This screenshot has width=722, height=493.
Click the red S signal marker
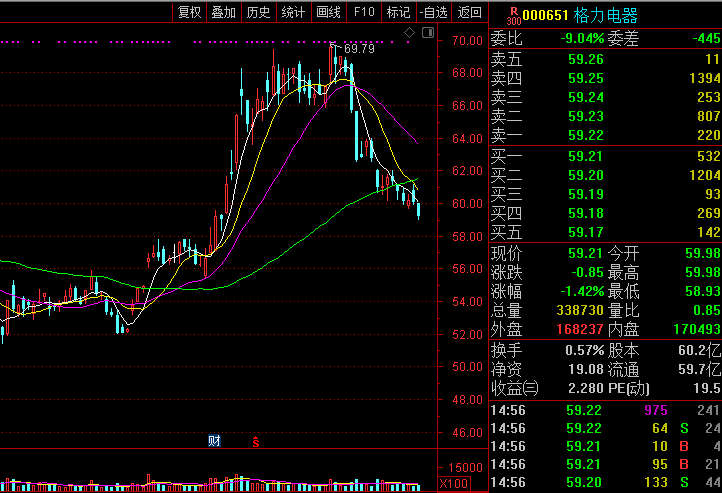[256, 442]
